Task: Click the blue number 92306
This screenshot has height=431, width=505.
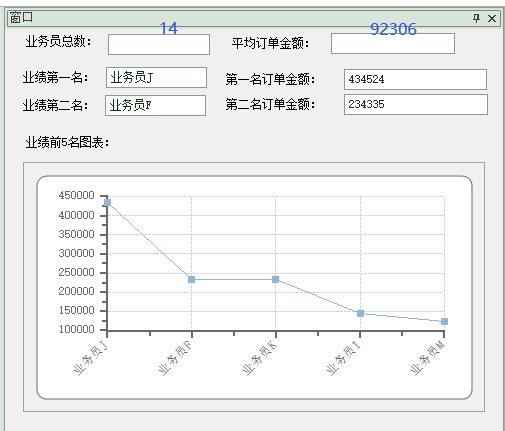Action: click(393, 29)
